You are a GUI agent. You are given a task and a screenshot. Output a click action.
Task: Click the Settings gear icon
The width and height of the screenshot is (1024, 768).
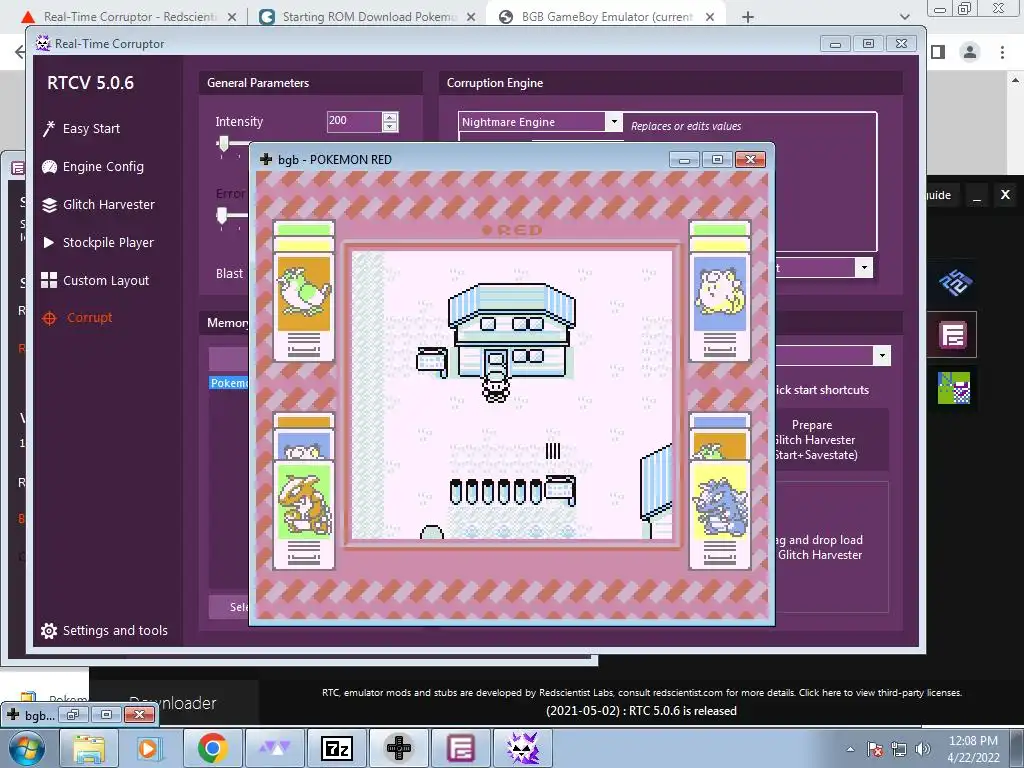49,630
